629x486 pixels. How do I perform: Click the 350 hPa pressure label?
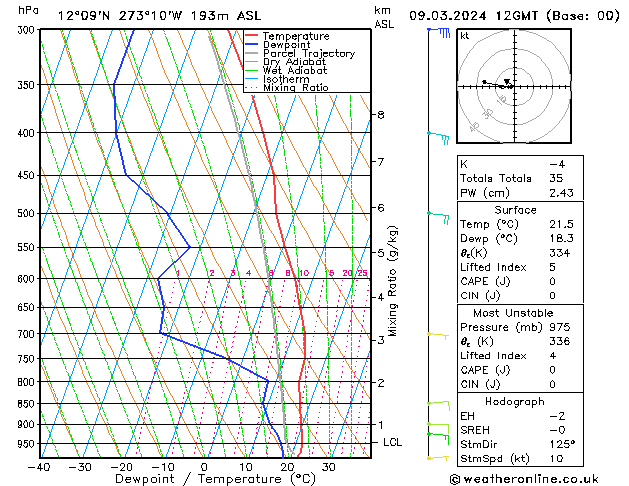pos(28,85)
